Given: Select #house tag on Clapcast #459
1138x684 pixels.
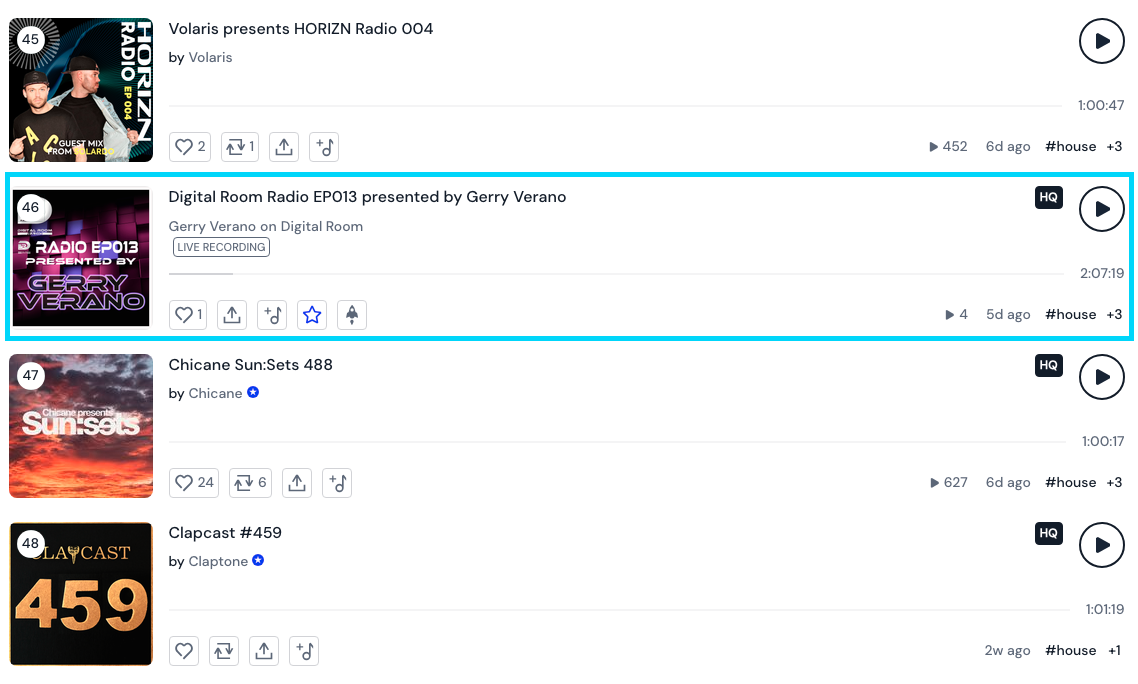Looking at the screenshot, I should coord(1071,651).
